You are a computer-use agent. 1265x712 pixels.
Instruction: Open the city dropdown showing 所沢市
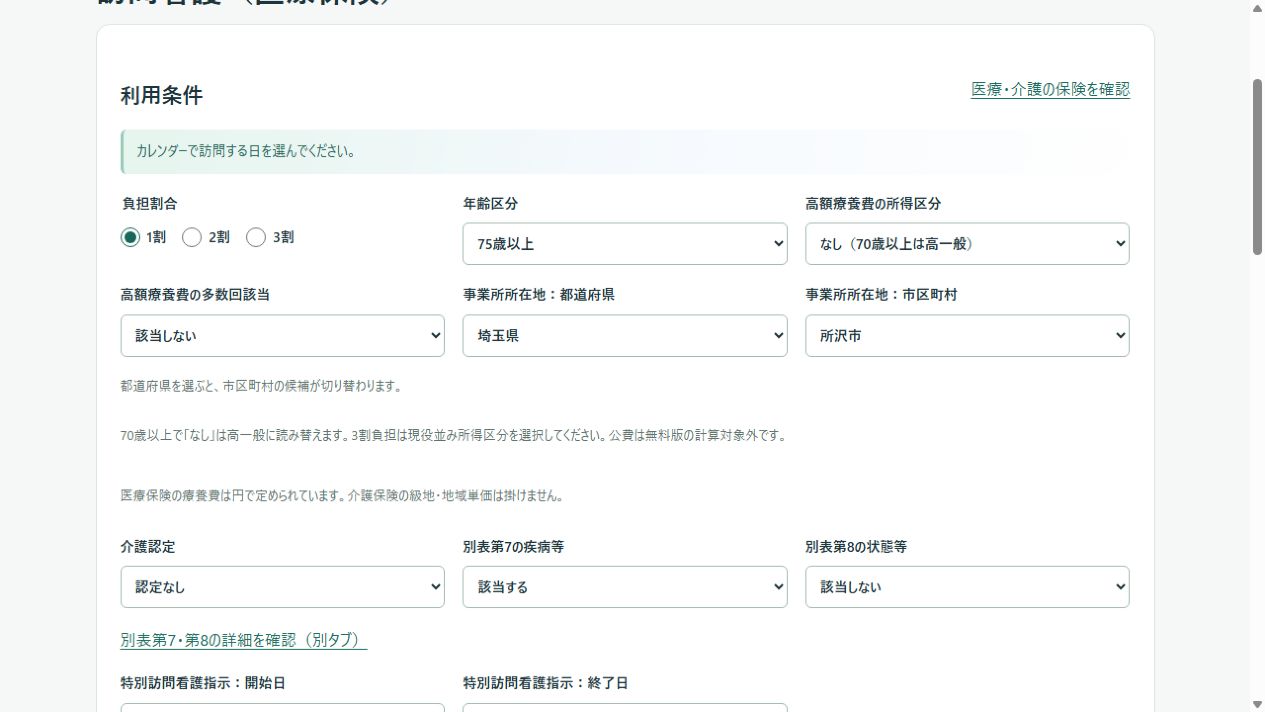coord(967,336)
